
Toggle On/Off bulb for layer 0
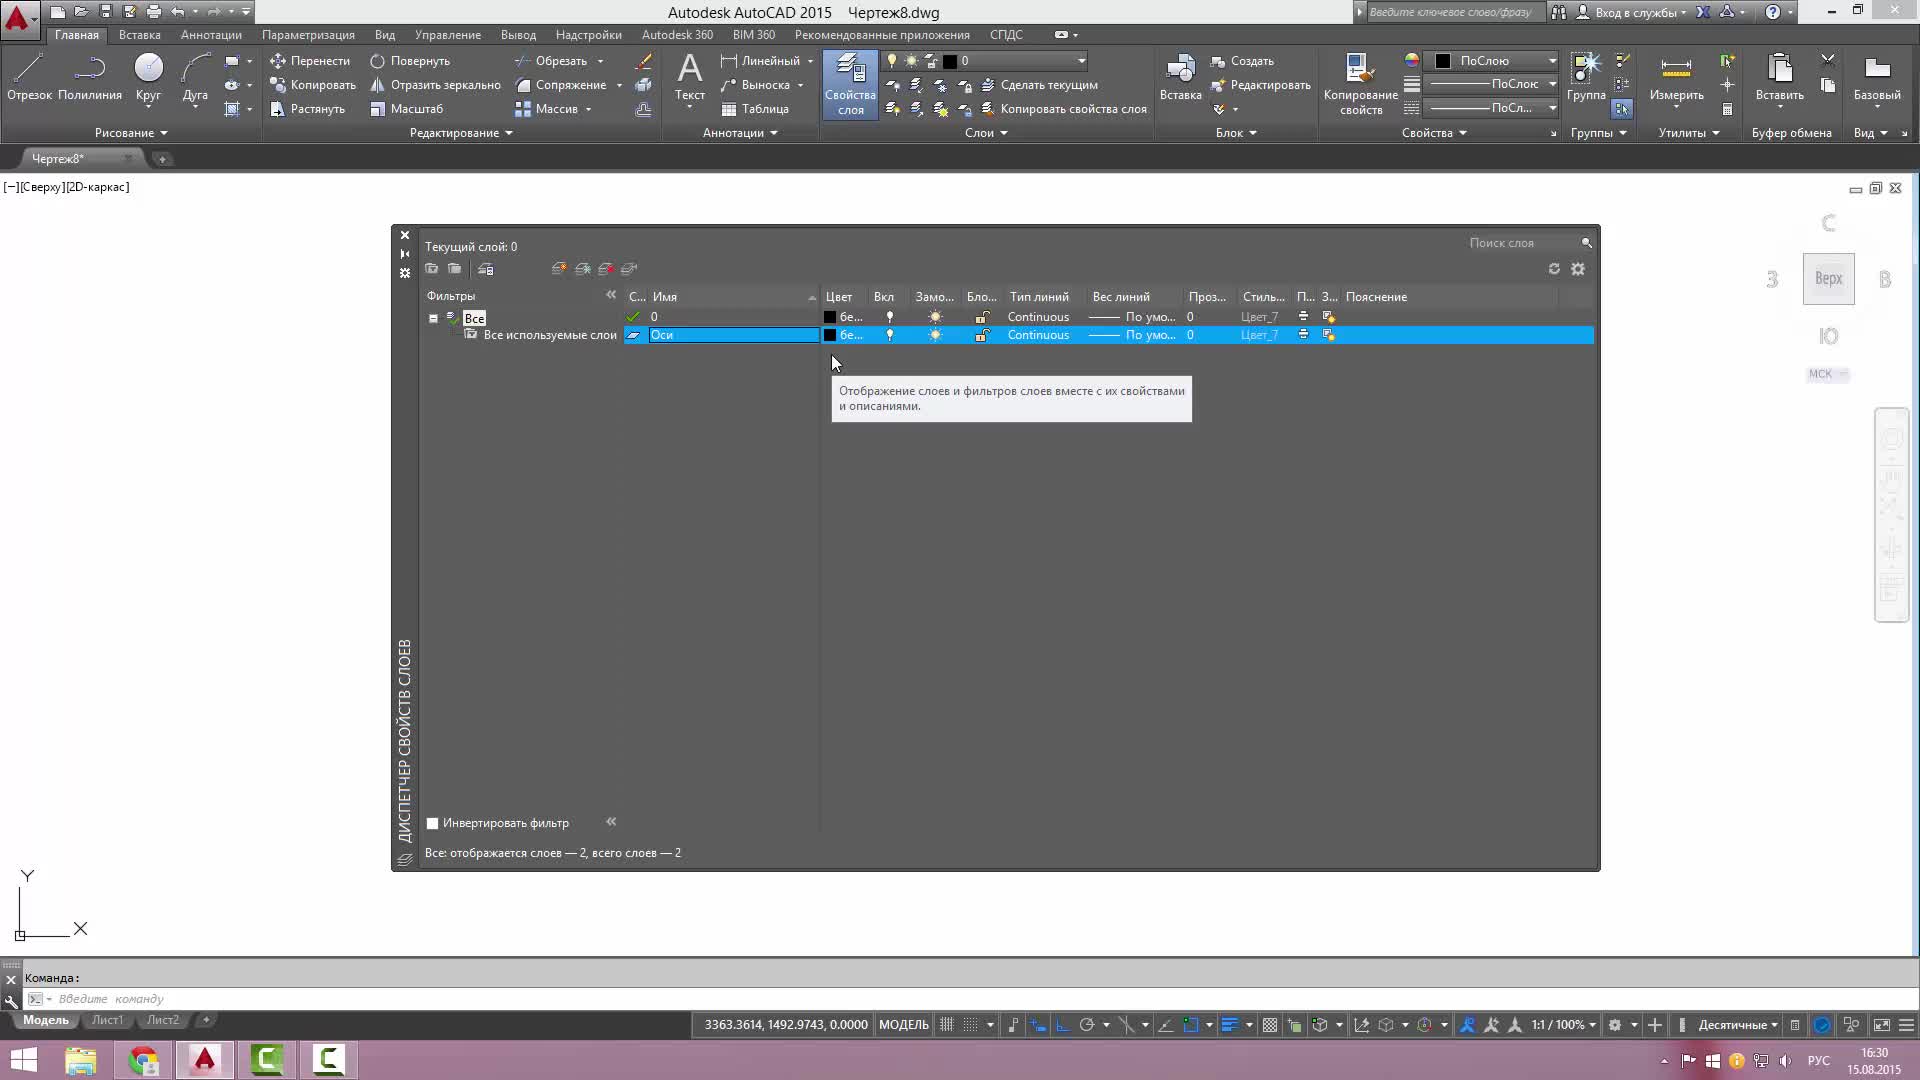click(x=889, y=317)
